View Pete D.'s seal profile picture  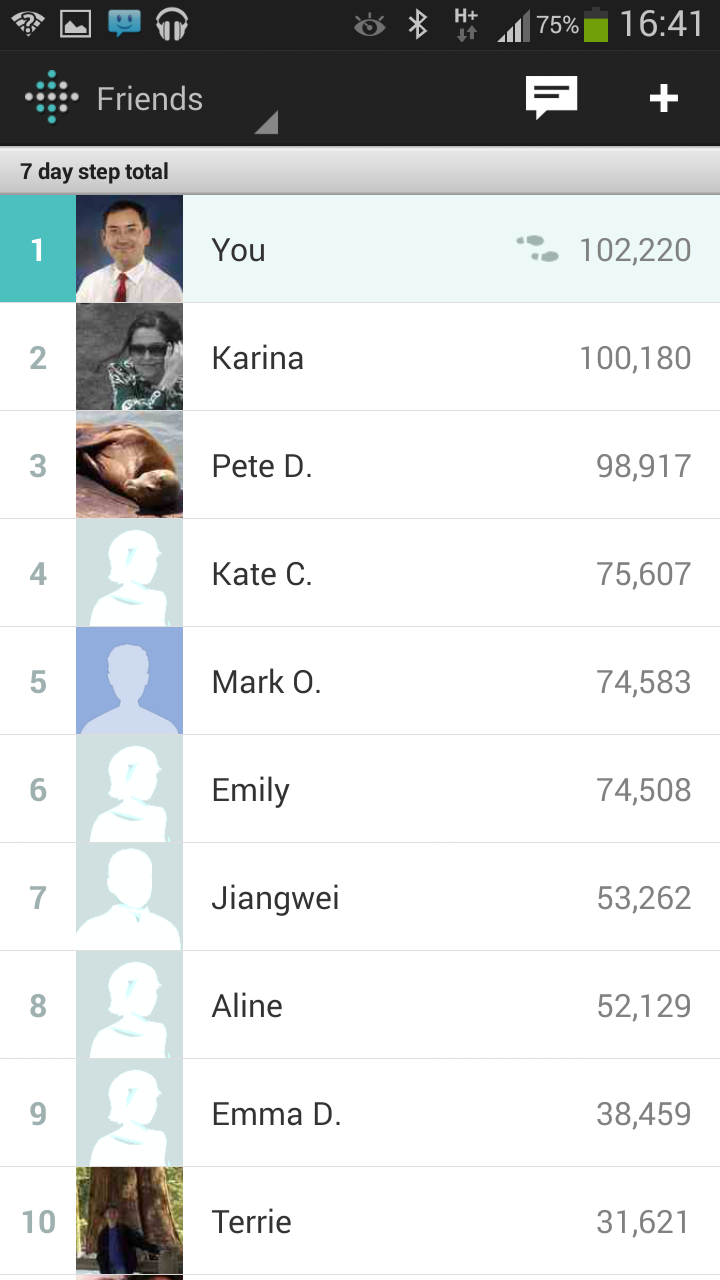pos(129,465)
